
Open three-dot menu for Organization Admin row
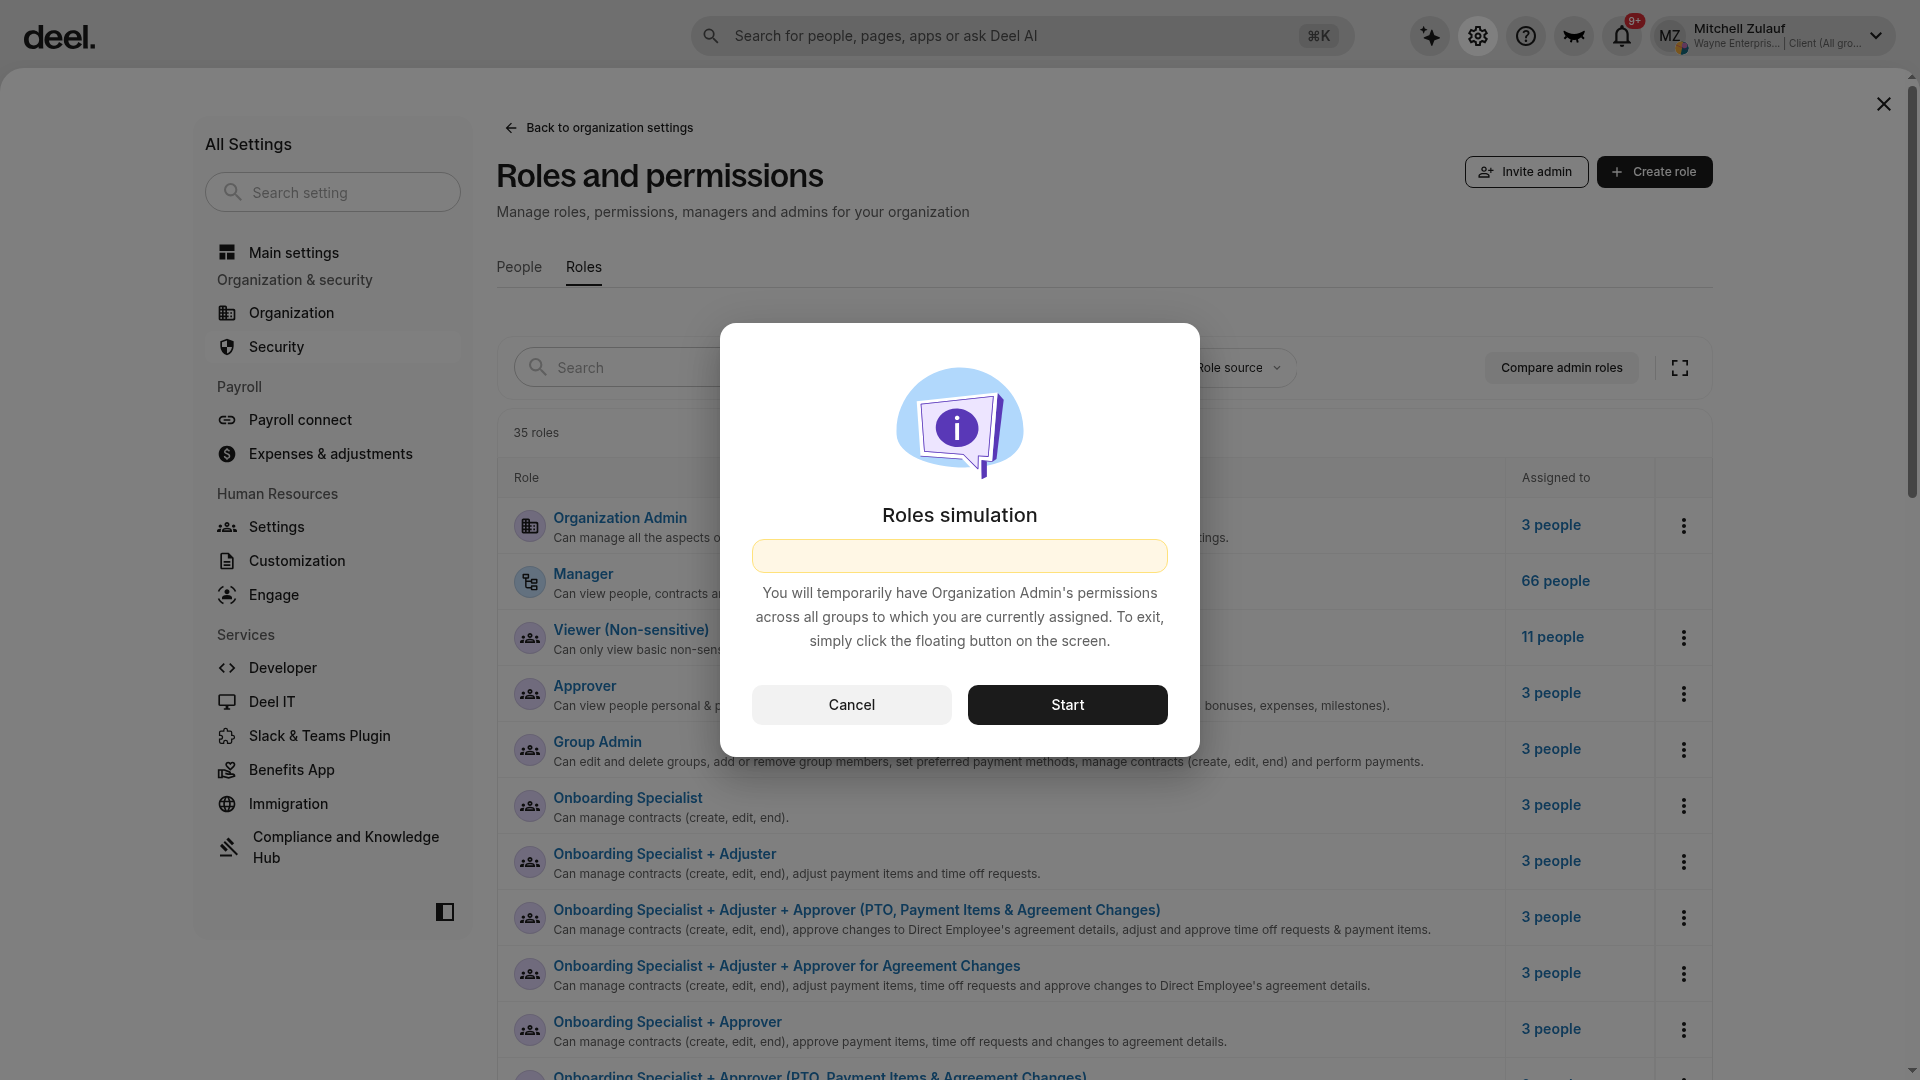click(1684, 526)
